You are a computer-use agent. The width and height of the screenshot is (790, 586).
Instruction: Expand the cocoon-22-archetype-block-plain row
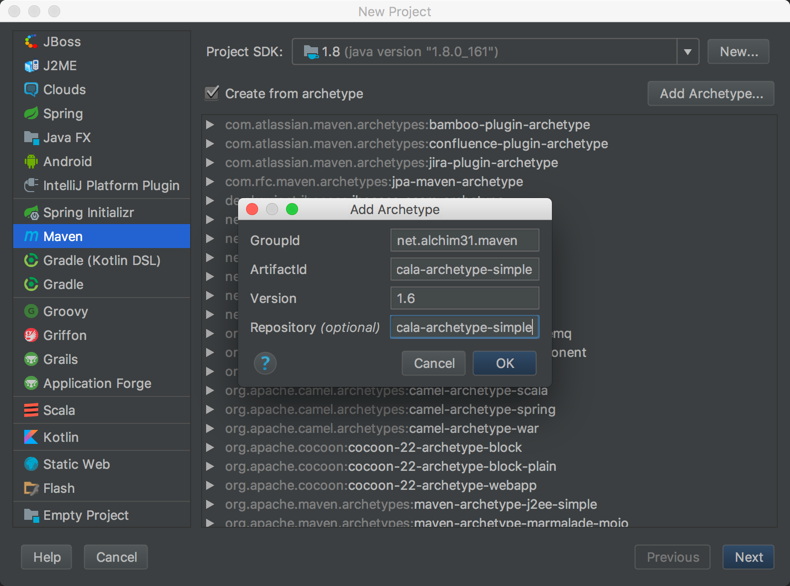pos(210,467)
